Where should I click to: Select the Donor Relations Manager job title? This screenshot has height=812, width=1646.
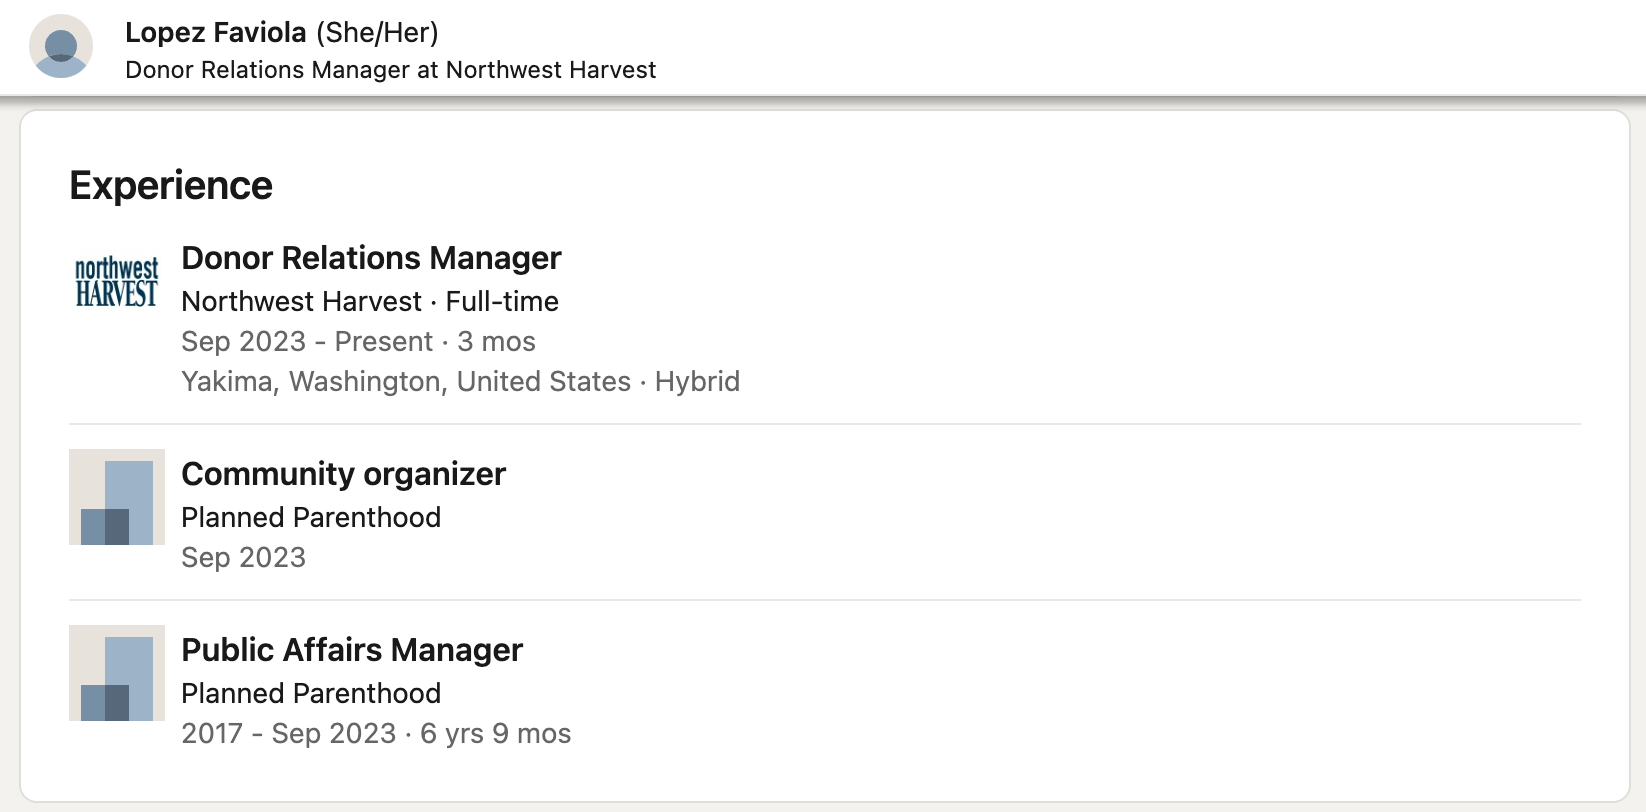[x=371, y=258]
